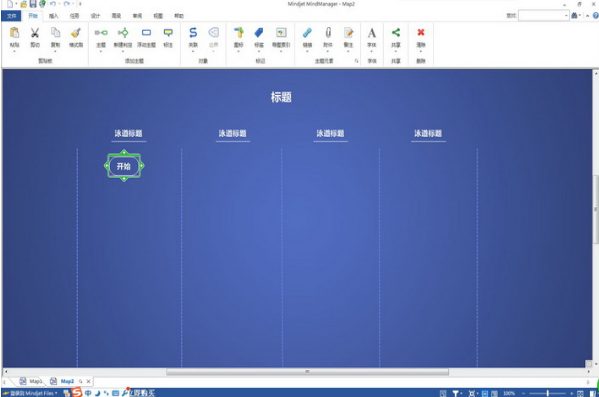Switch to the View ribbon tab
599x397 pixels.
tap(158, 16)
